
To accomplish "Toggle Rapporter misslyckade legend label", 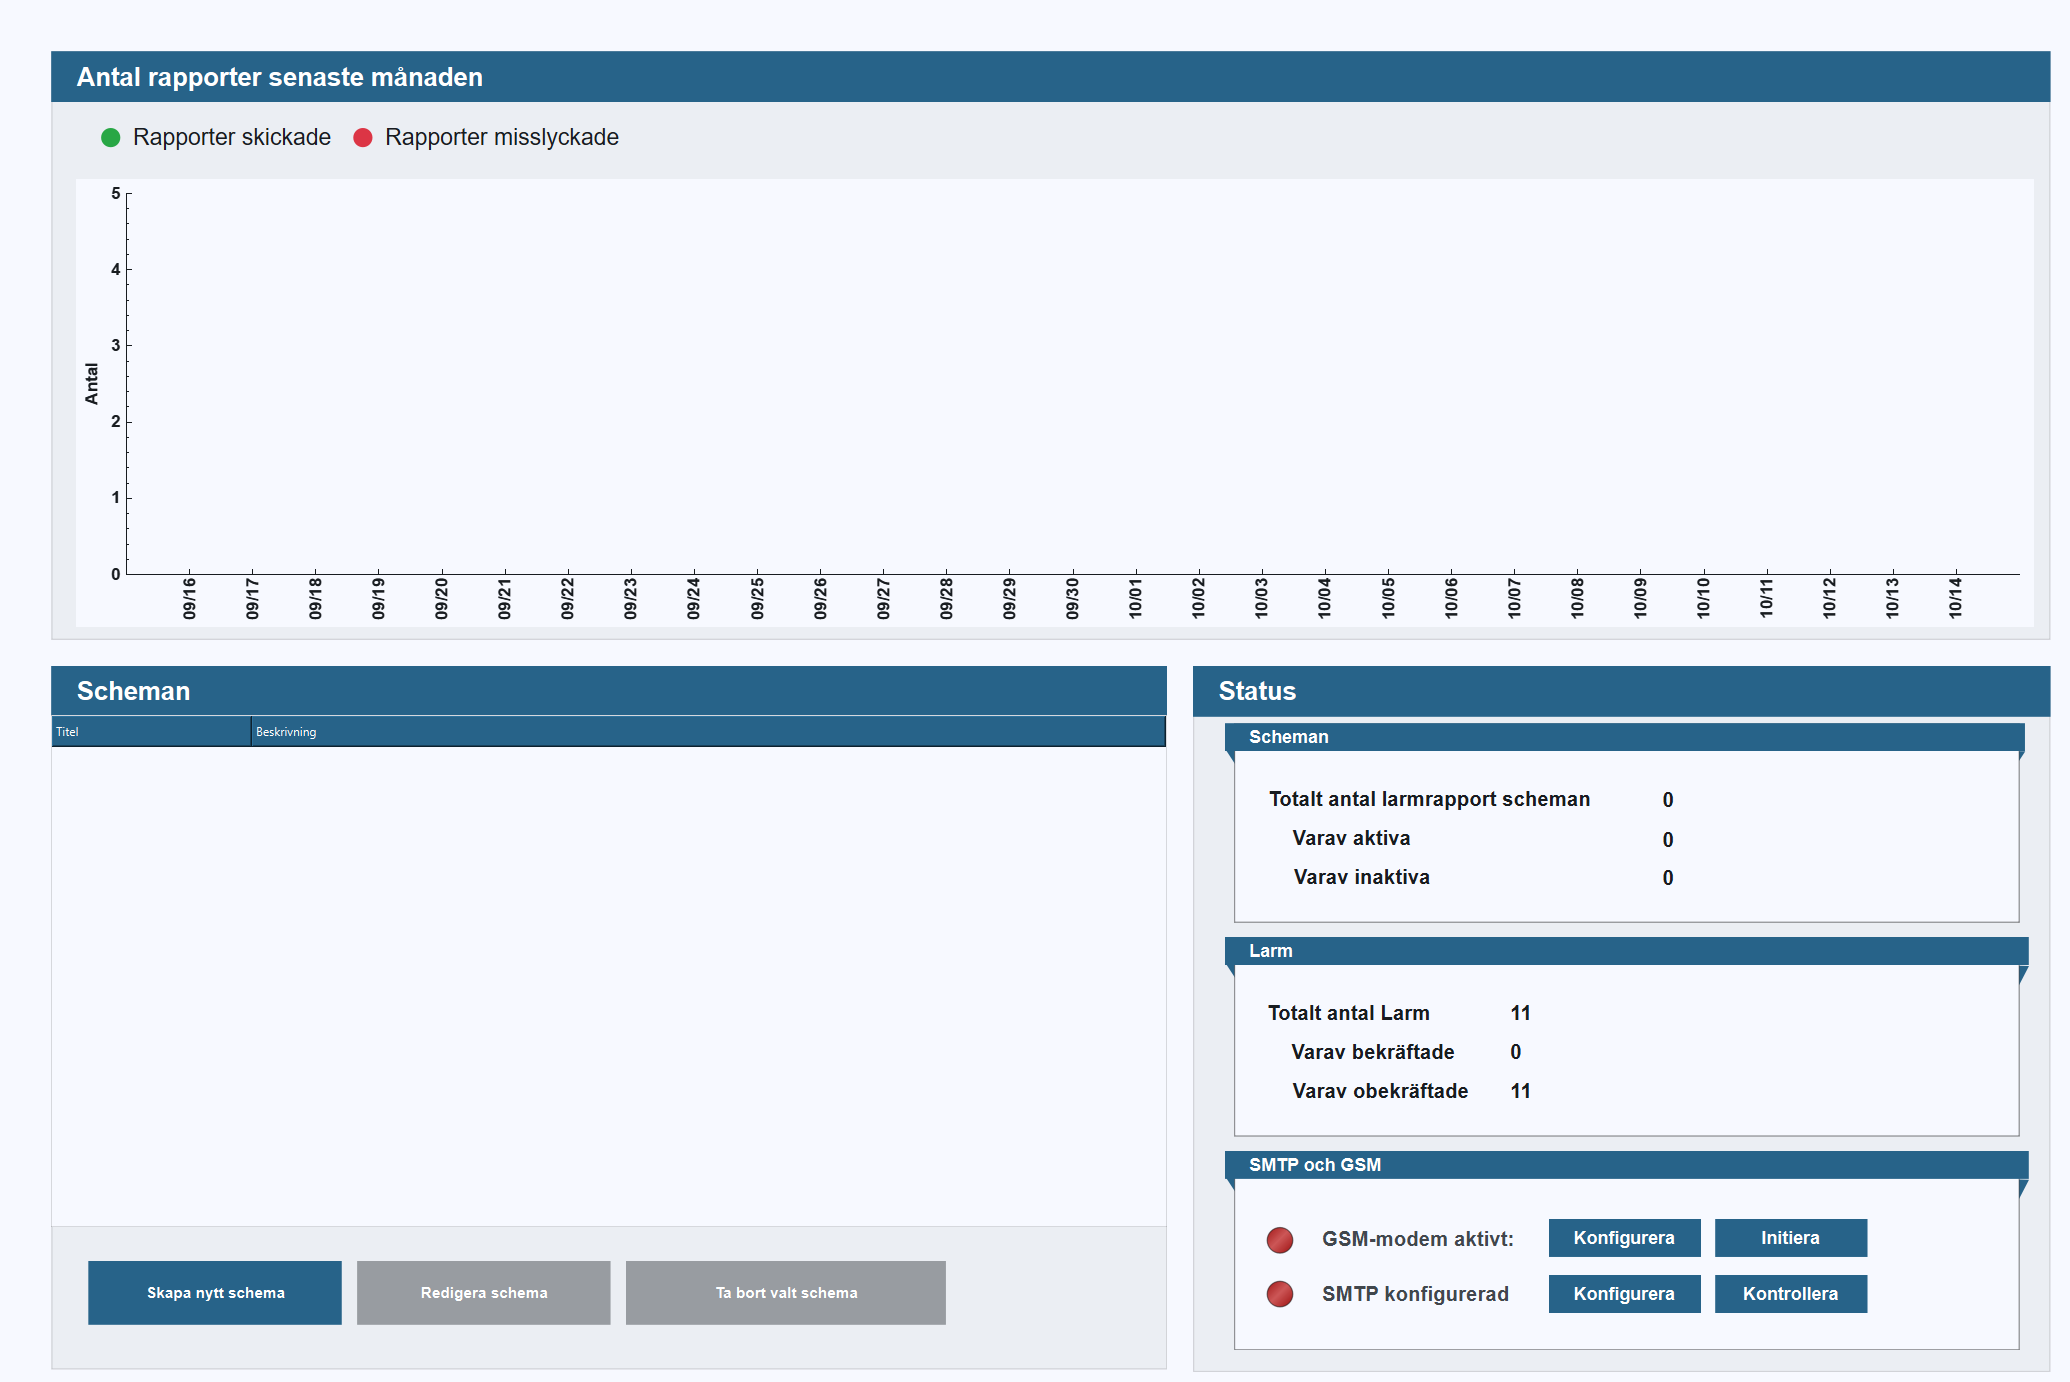I will tap(501, 138).
